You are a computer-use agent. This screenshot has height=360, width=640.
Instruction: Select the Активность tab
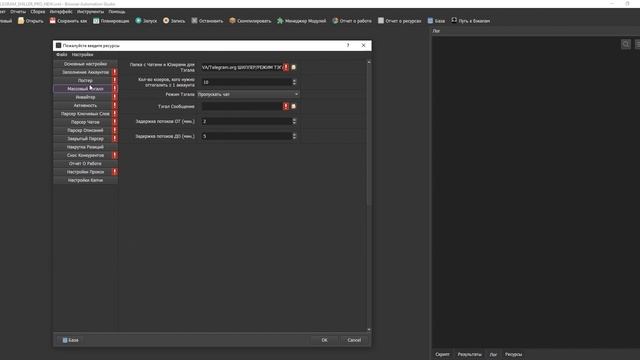coord(85,105)
